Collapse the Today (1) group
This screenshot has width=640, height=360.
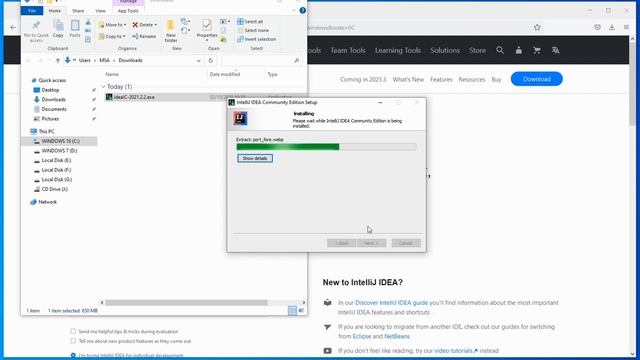[103, 87]
